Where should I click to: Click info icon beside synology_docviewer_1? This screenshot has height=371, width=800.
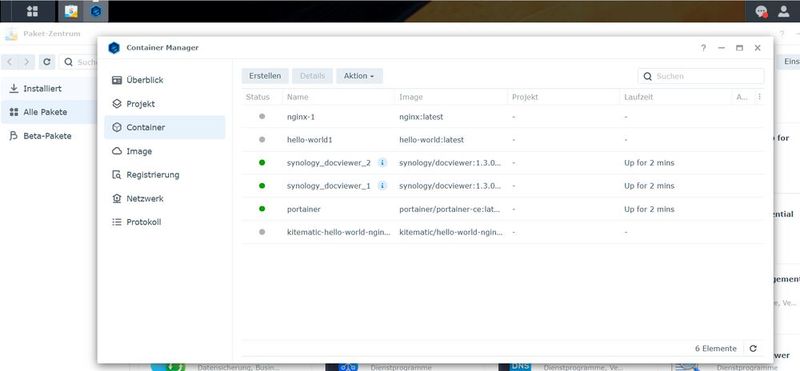[382, 186]
